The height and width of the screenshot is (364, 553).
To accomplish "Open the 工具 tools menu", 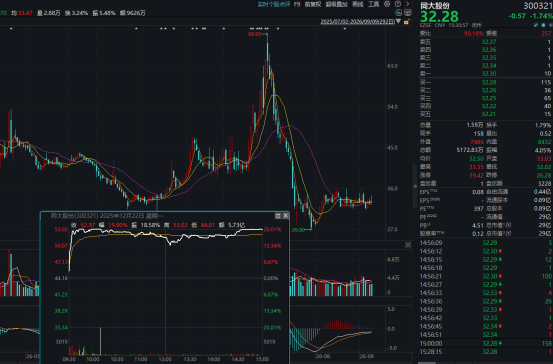I will (373, 4).
